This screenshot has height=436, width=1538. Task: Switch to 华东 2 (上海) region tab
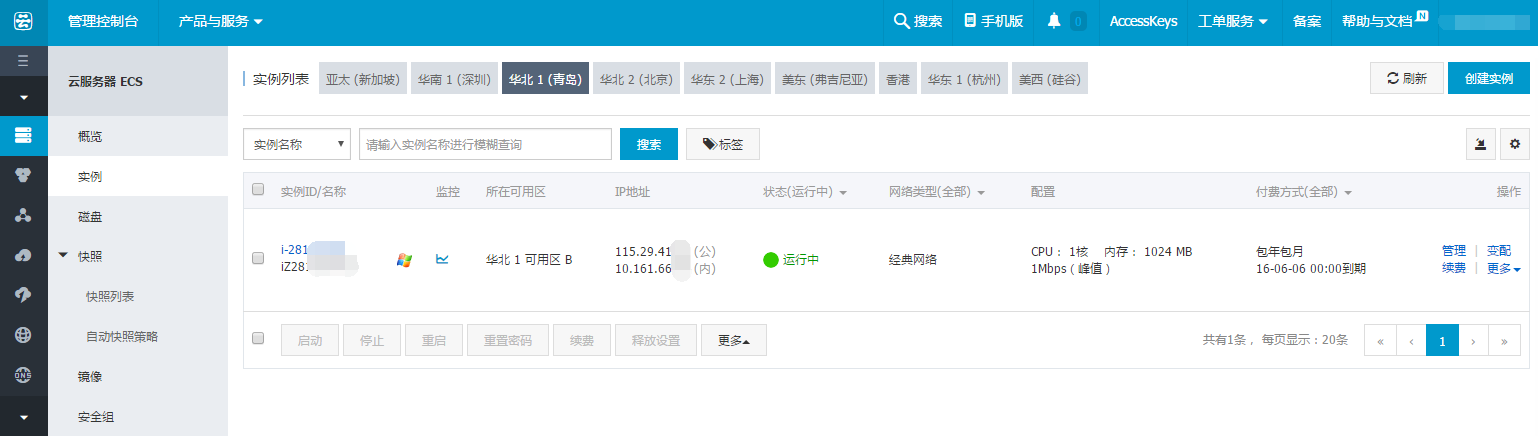coord(728,79)
